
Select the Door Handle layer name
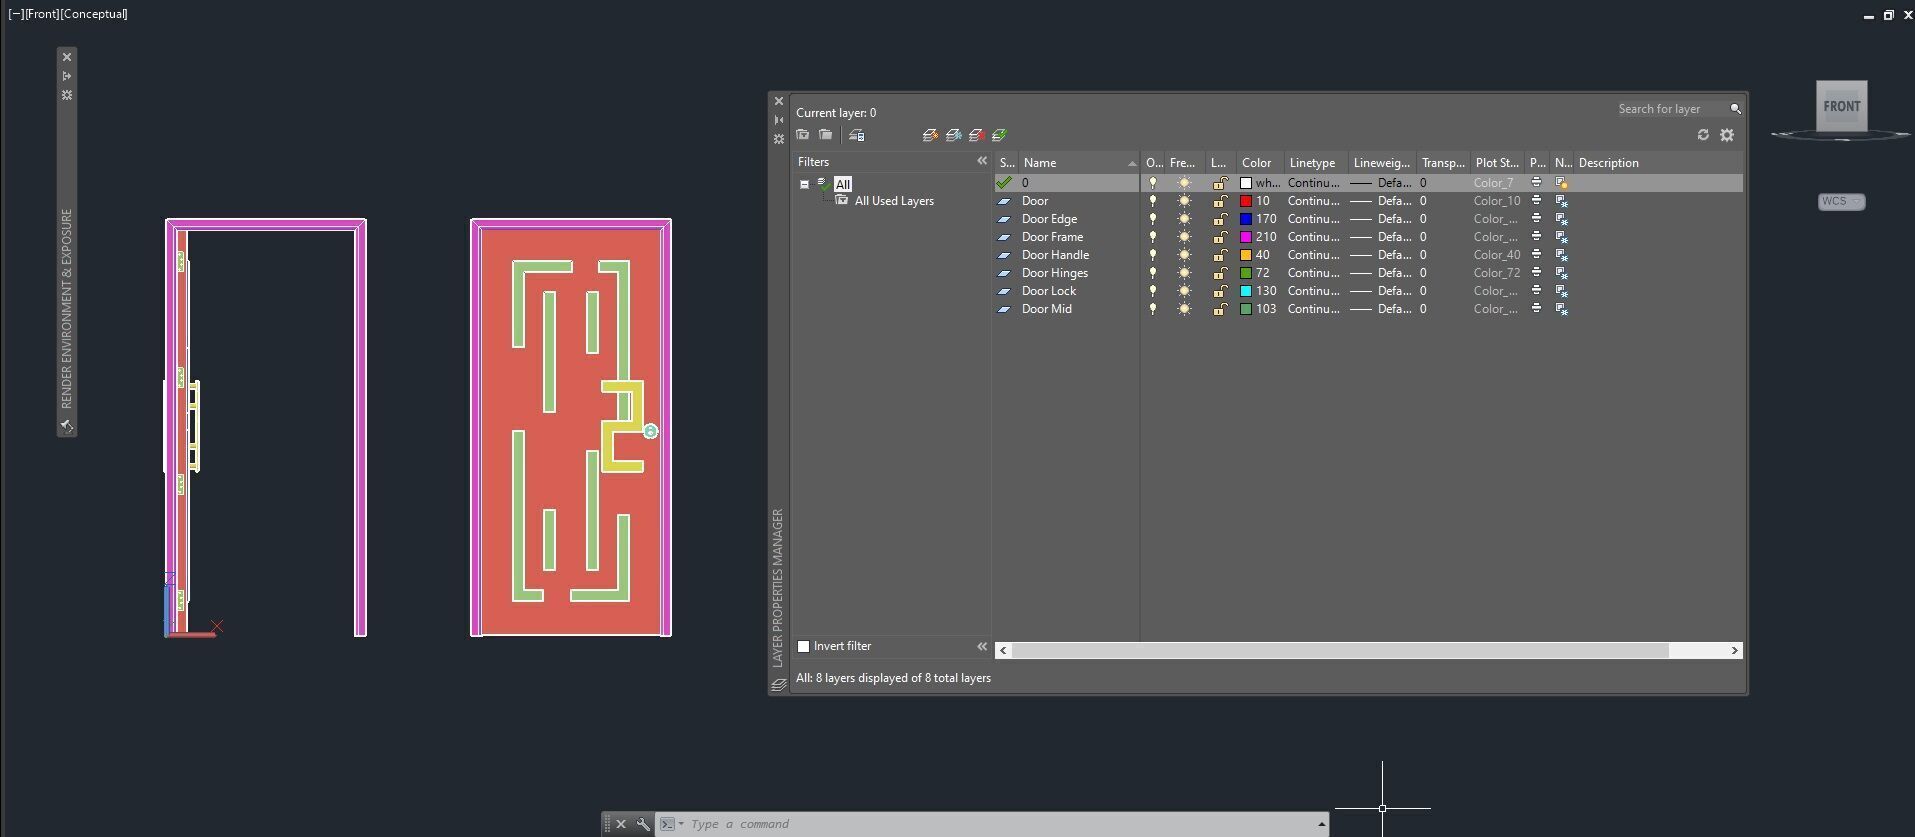[1055, 255]
